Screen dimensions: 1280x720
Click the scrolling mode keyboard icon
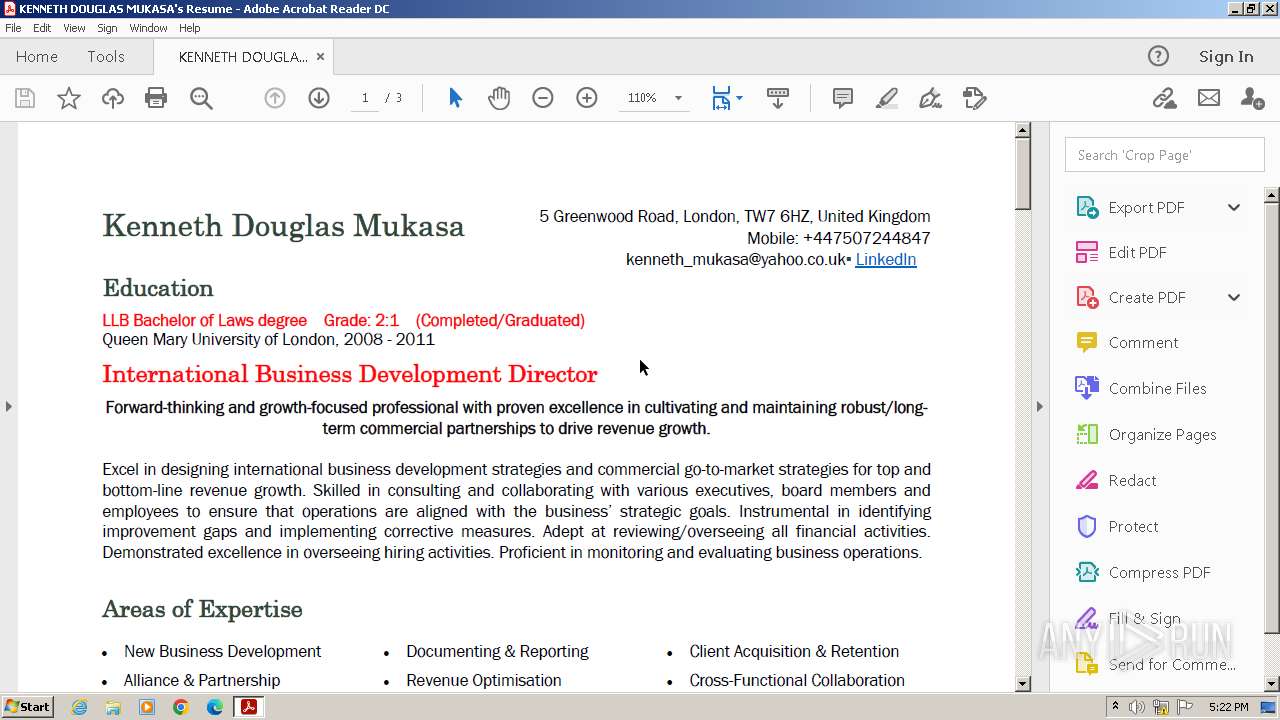pos(778,98)
